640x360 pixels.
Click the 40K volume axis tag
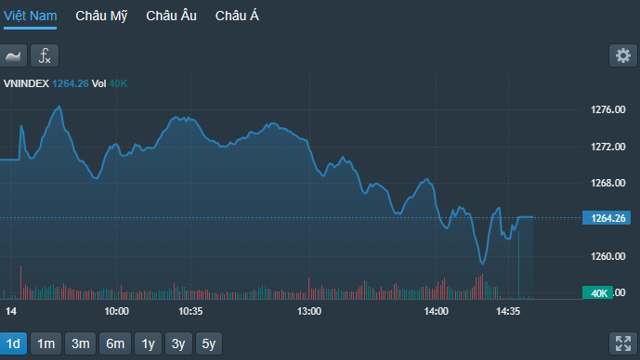[x=597, y=293]
